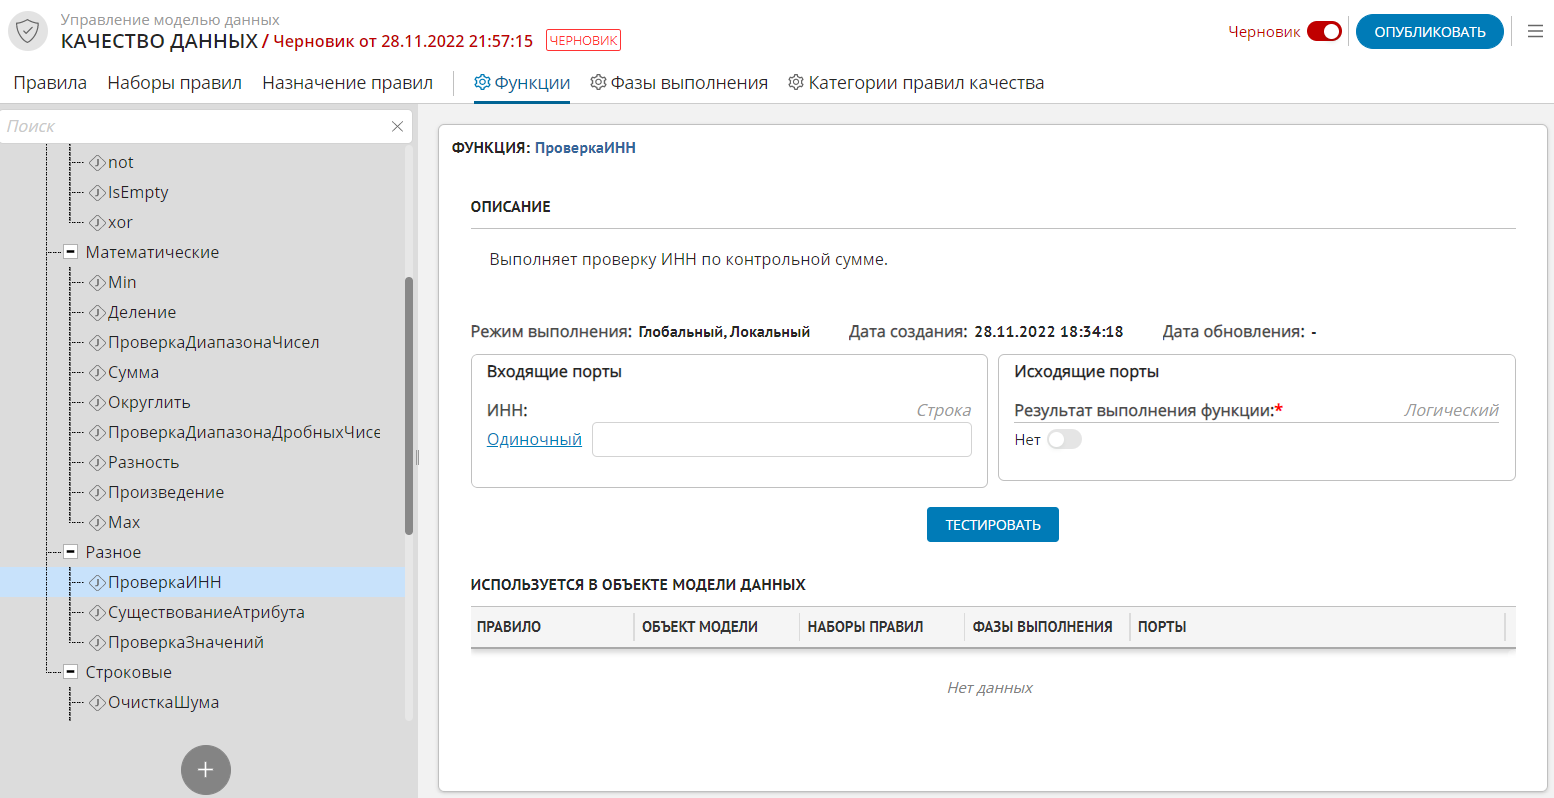The height and width of the screenshot is (798, 1554).
Task: Open the hamburger menu icon
Action: pos(1535,31)
